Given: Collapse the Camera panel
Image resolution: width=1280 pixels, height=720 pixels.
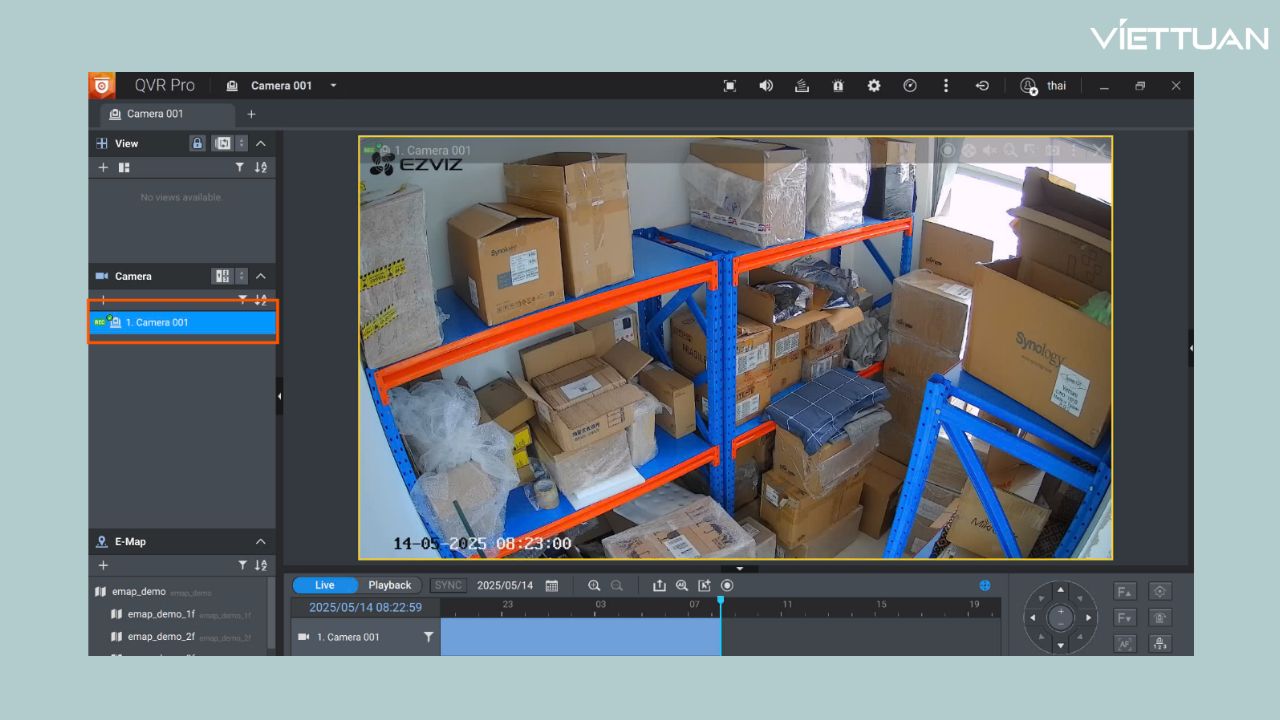Looking at the screenshot, I should [x=261, y=276].
